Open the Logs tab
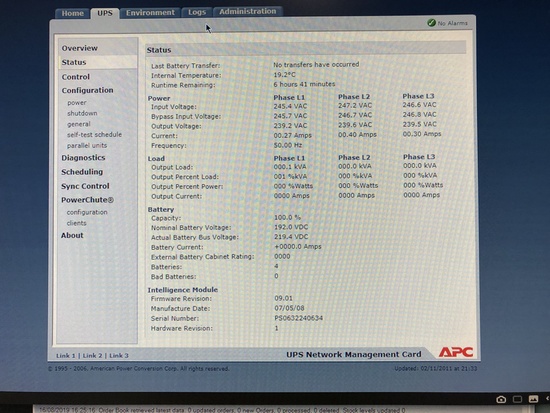The image size is (550, 413). click(197, 12)
